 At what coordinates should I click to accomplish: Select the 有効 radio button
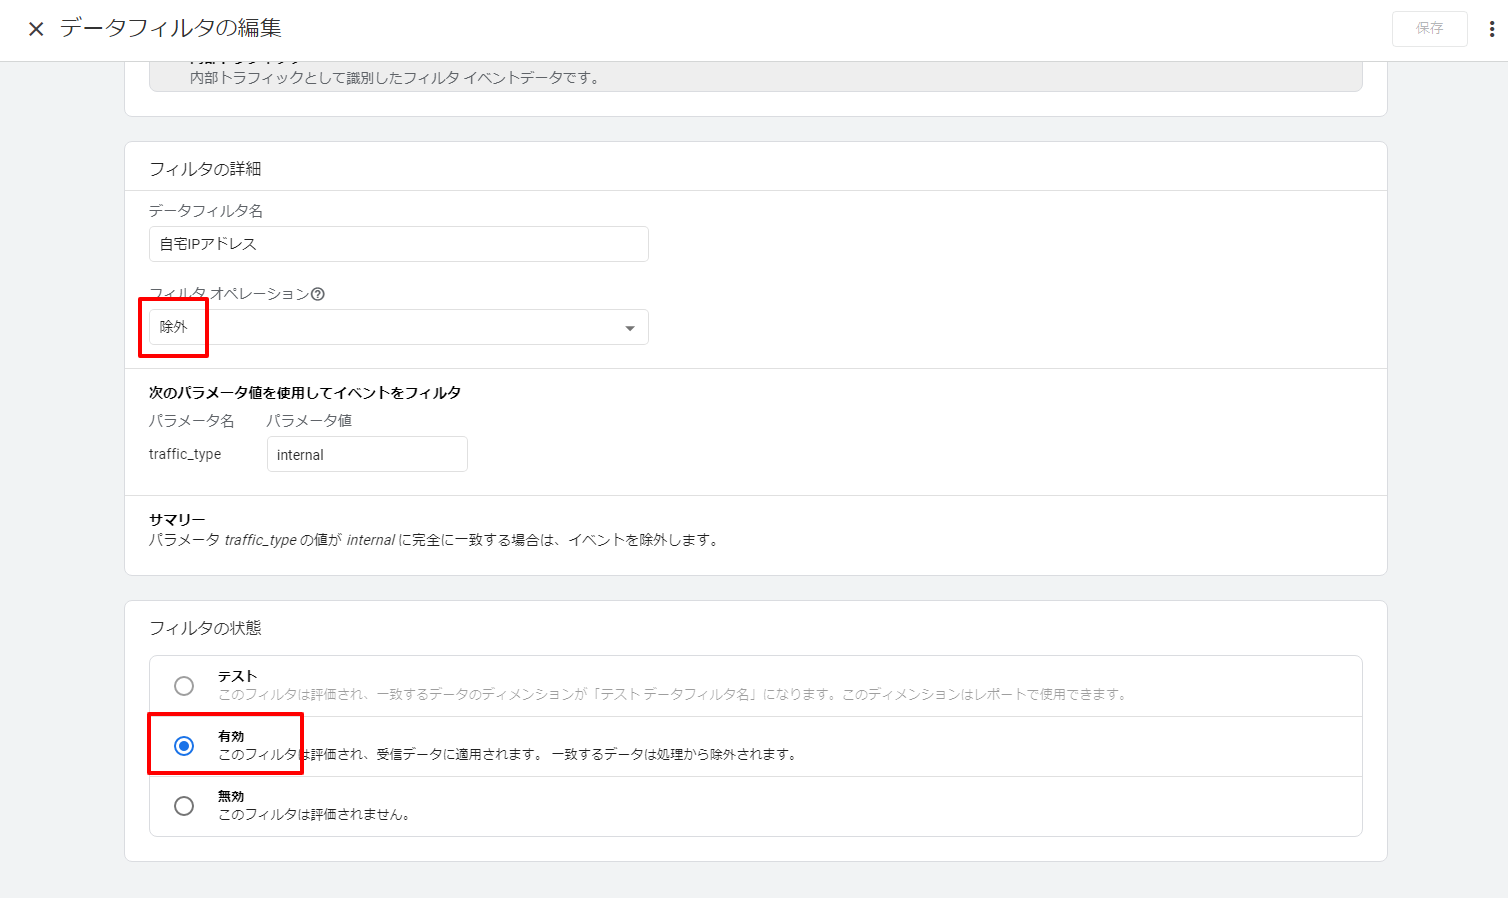point(184,746)
